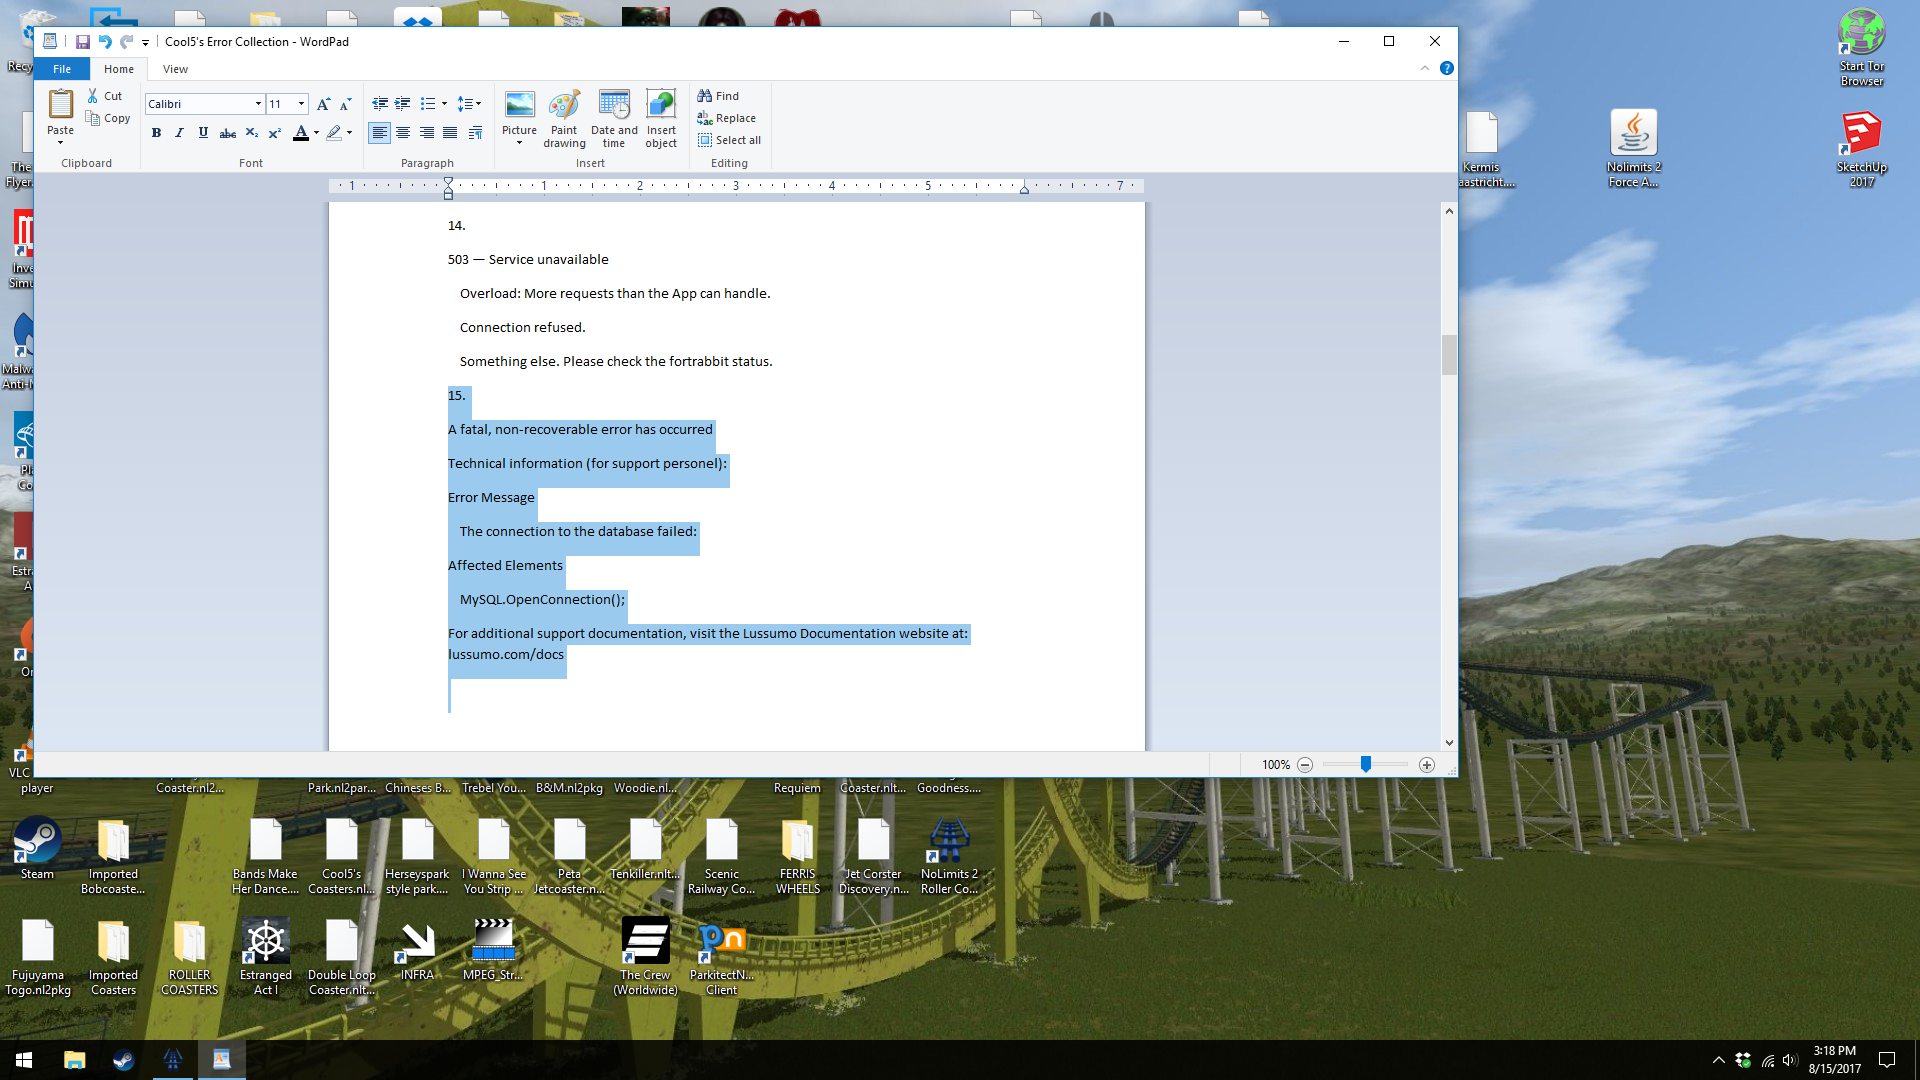Grow font size with A-up icon
The width and height of the screenshot is (1920, 1080).
click(x=323, y=104)
